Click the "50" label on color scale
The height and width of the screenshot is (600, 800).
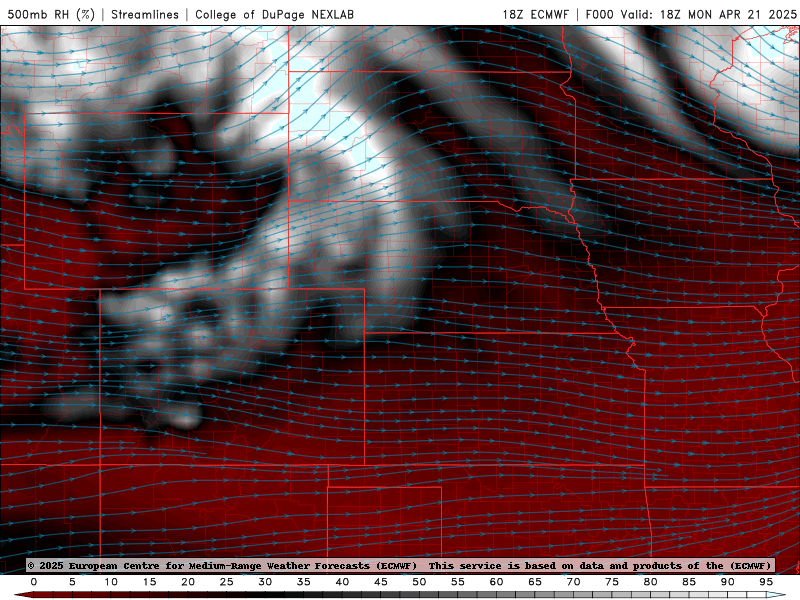click(419, 582)
